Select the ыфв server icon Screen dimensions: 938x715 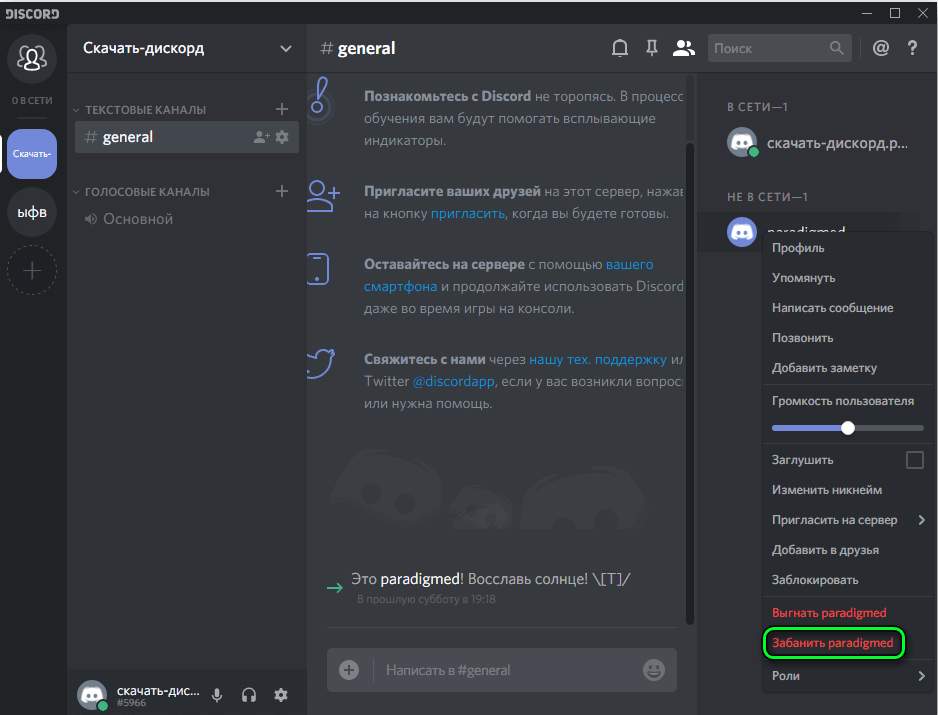click(32, 212)
